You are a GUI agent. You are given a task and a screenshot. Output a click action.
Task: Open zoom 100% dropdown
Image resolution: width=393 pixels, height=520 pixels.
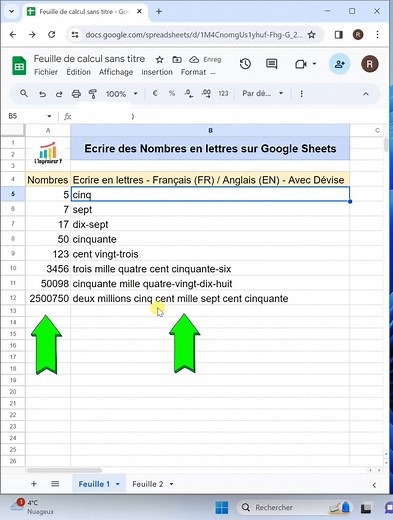(121, 94)
